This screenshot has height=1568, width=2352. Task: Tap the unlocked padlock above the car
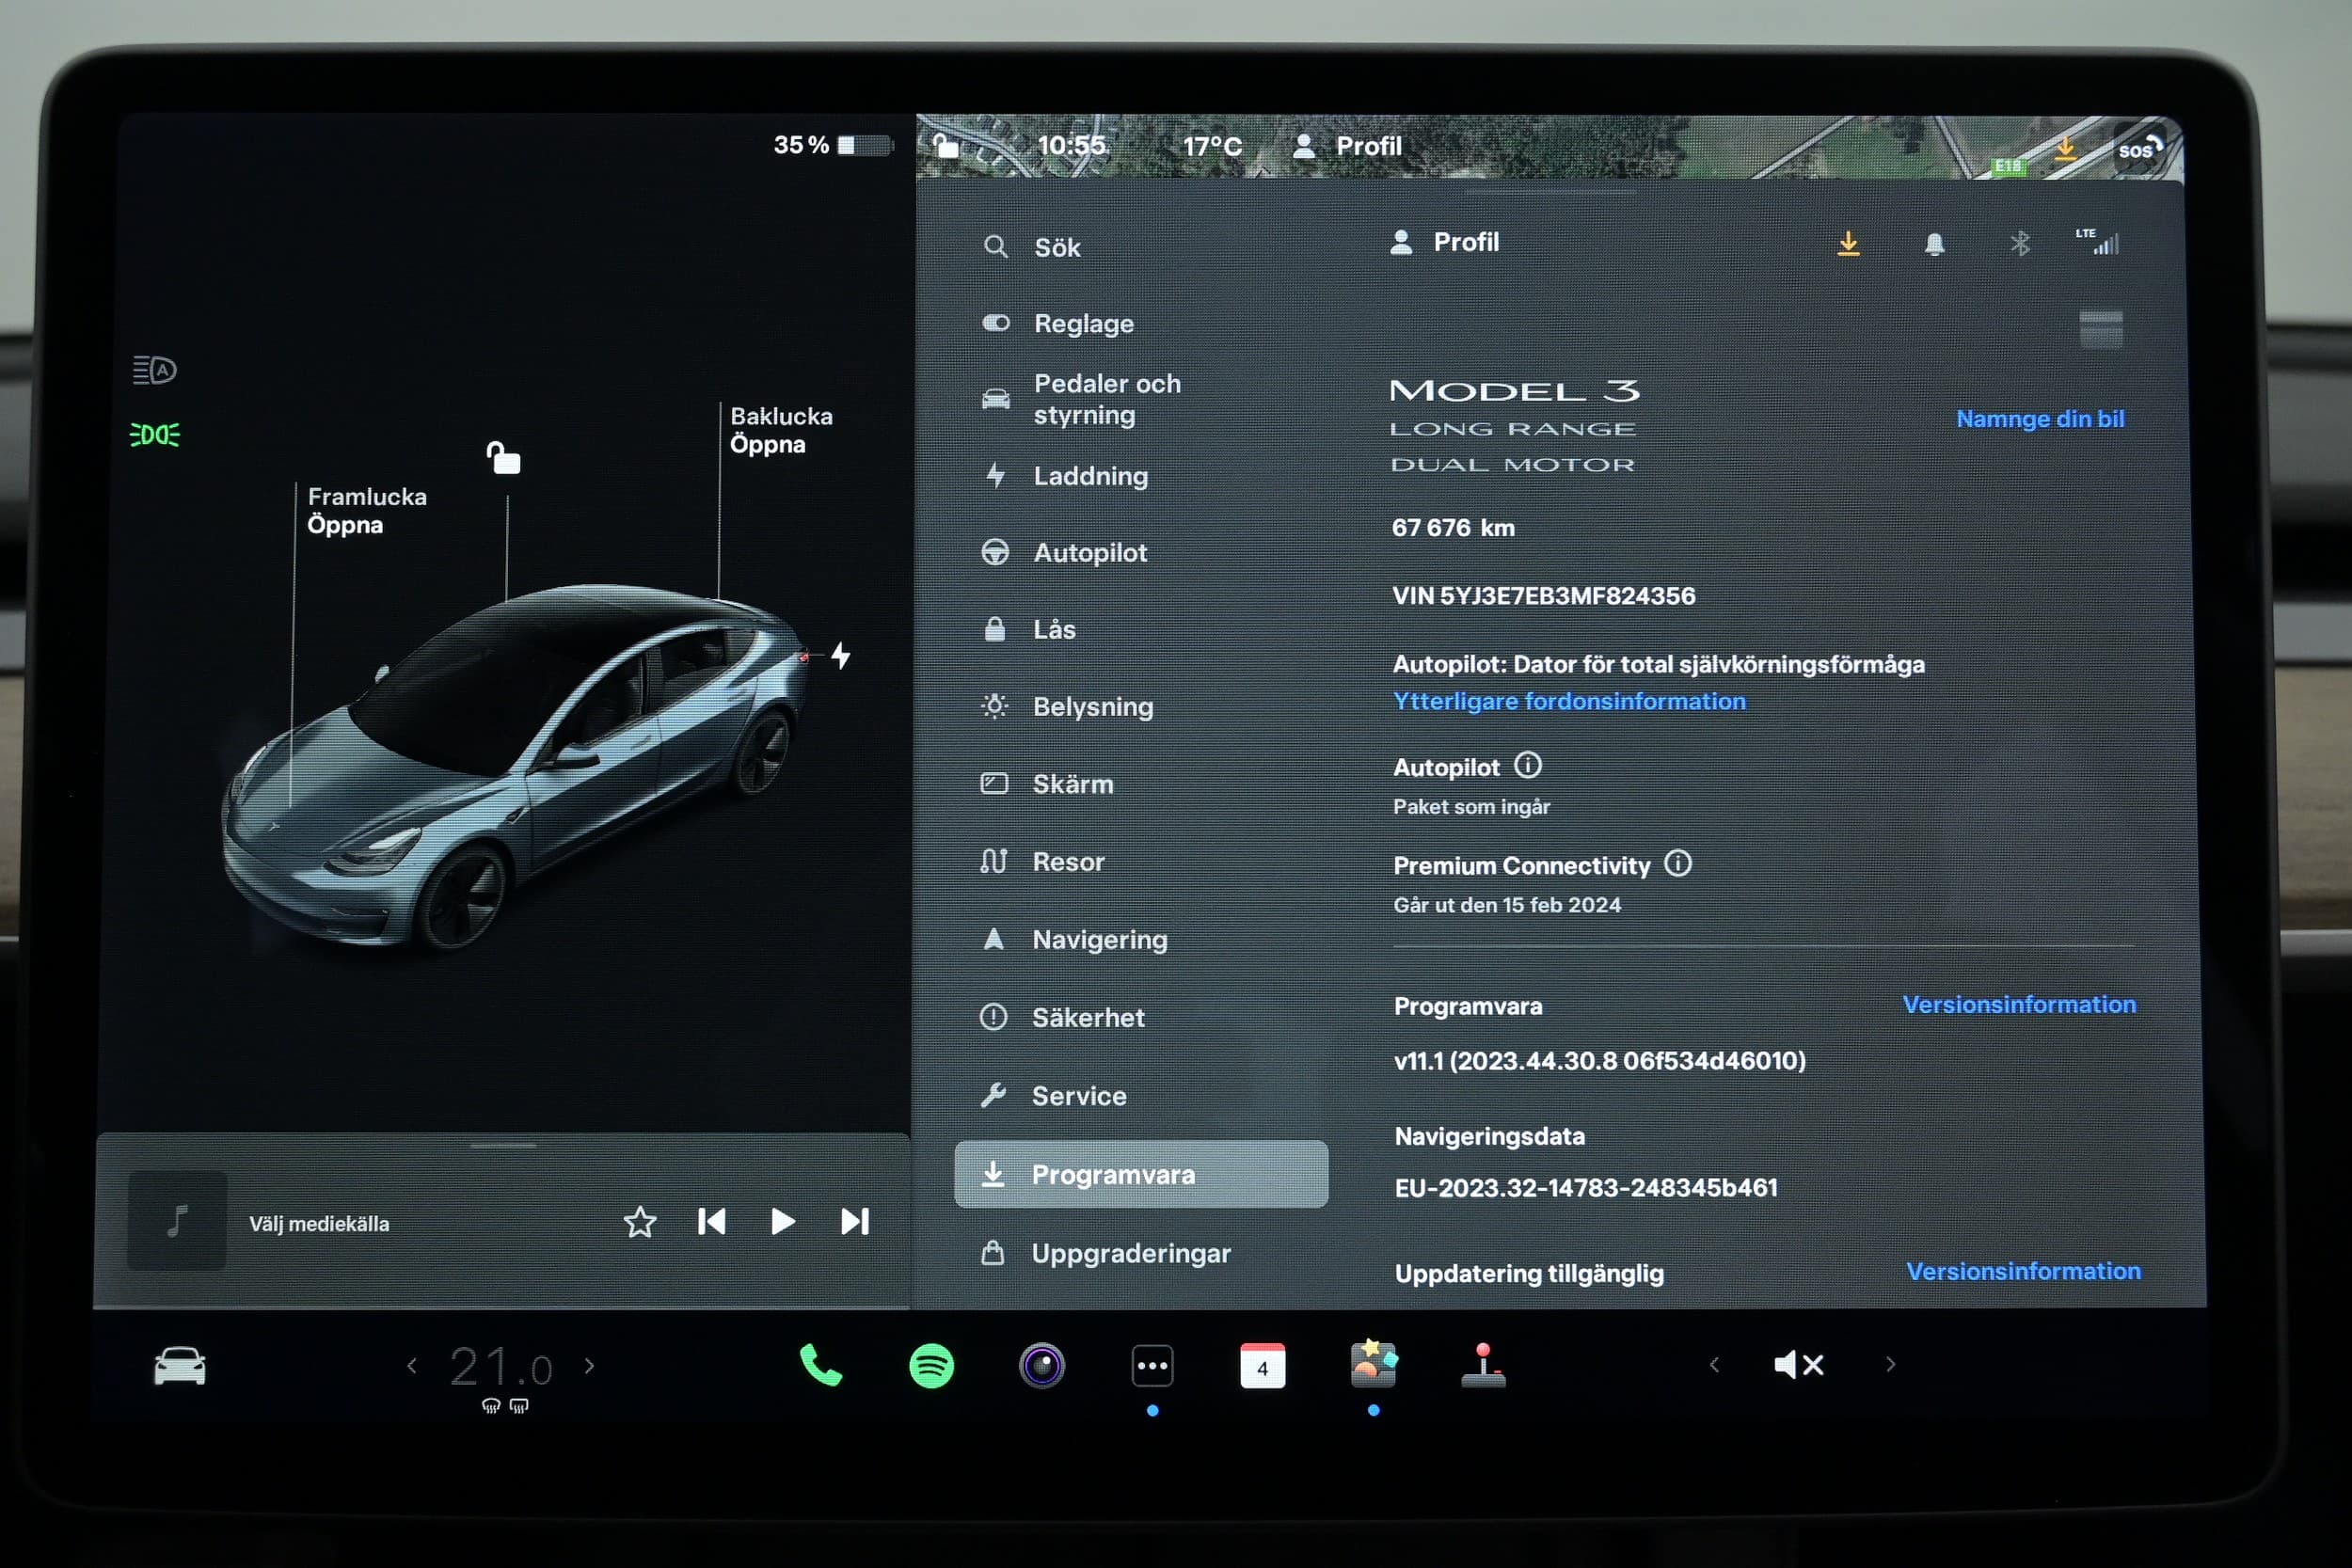pos(503,457)
